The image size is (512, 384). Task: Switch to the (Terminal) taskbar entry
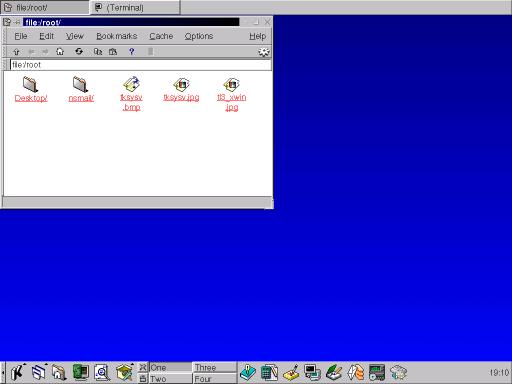pos(135,7)
